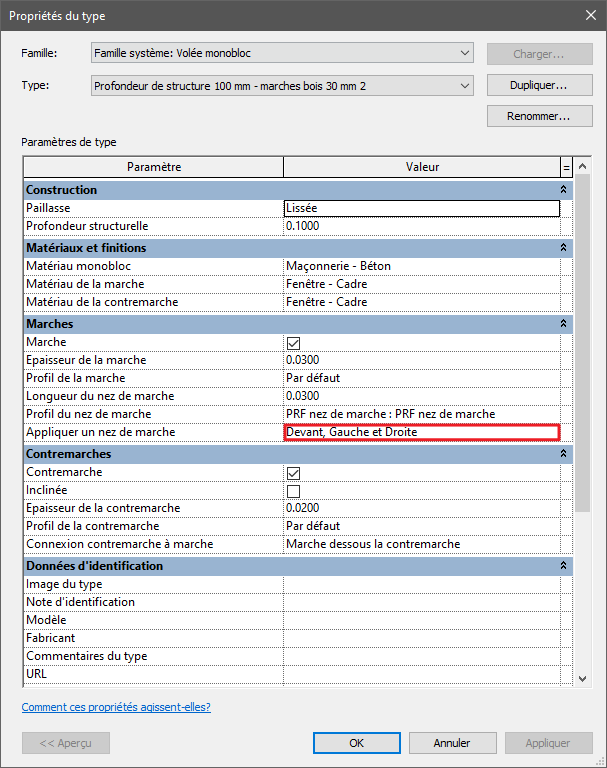
Task: Click the Dupliquer button
Action: (539, 85)
